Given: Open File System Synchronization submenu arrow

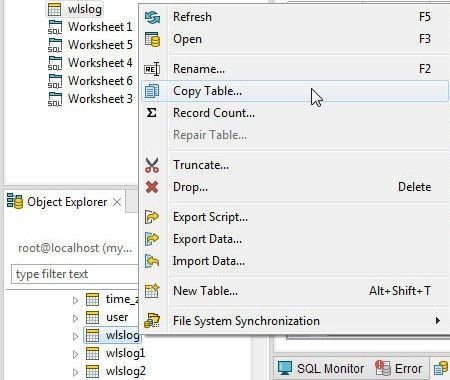Looking at the screenshot, I should click(437, 321).
